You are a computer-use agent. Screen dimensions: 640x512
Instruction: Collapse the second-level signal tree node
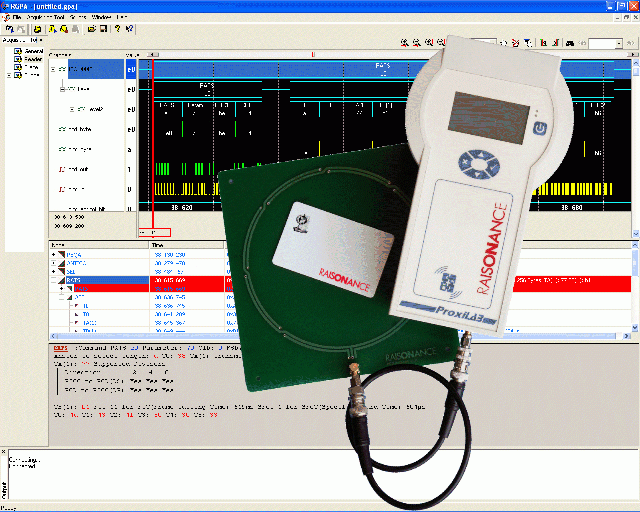coord(62,89)
